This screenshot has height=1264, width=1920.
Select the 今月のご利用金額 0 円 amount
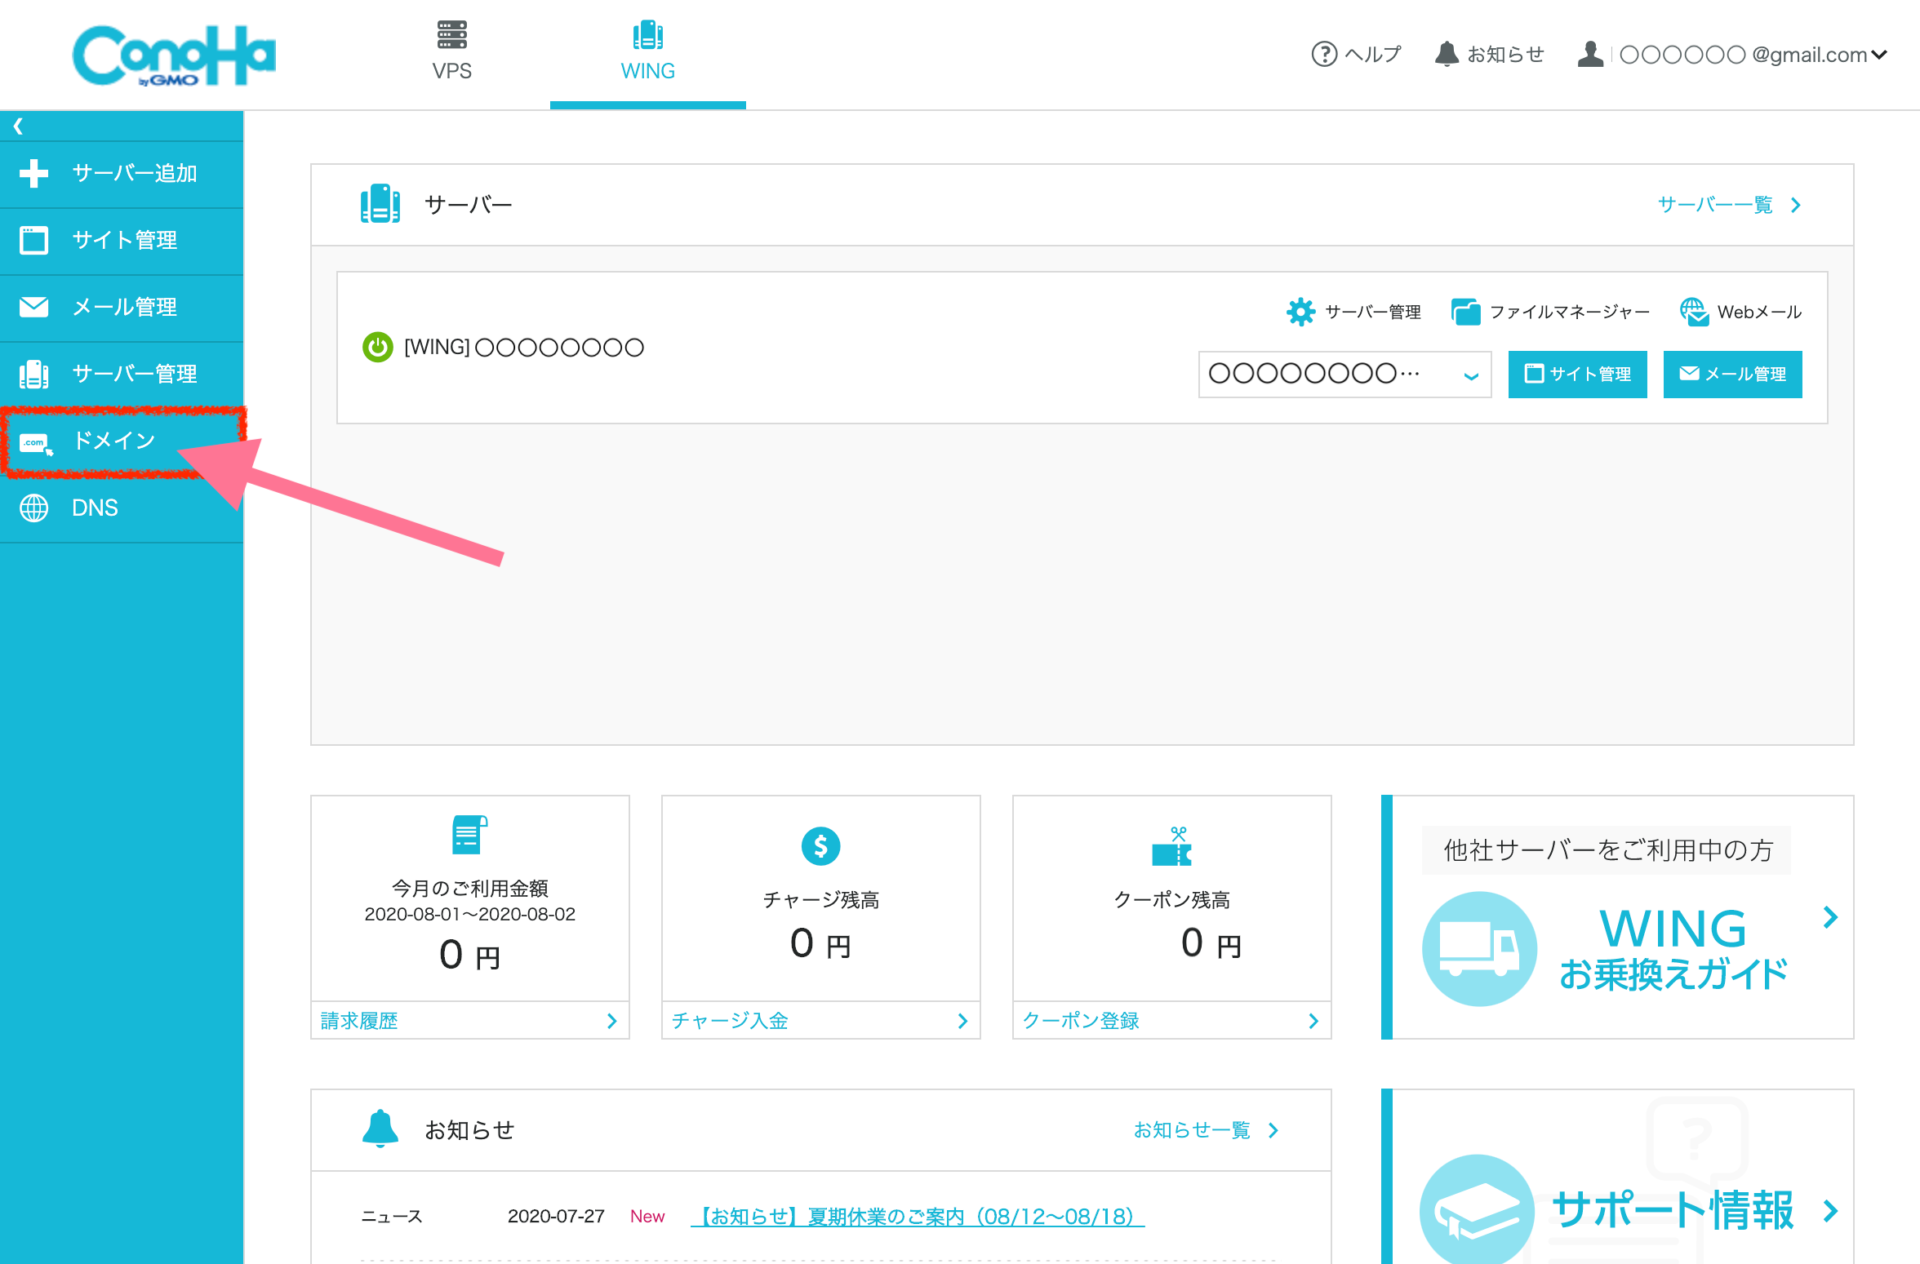coord(469,955)
